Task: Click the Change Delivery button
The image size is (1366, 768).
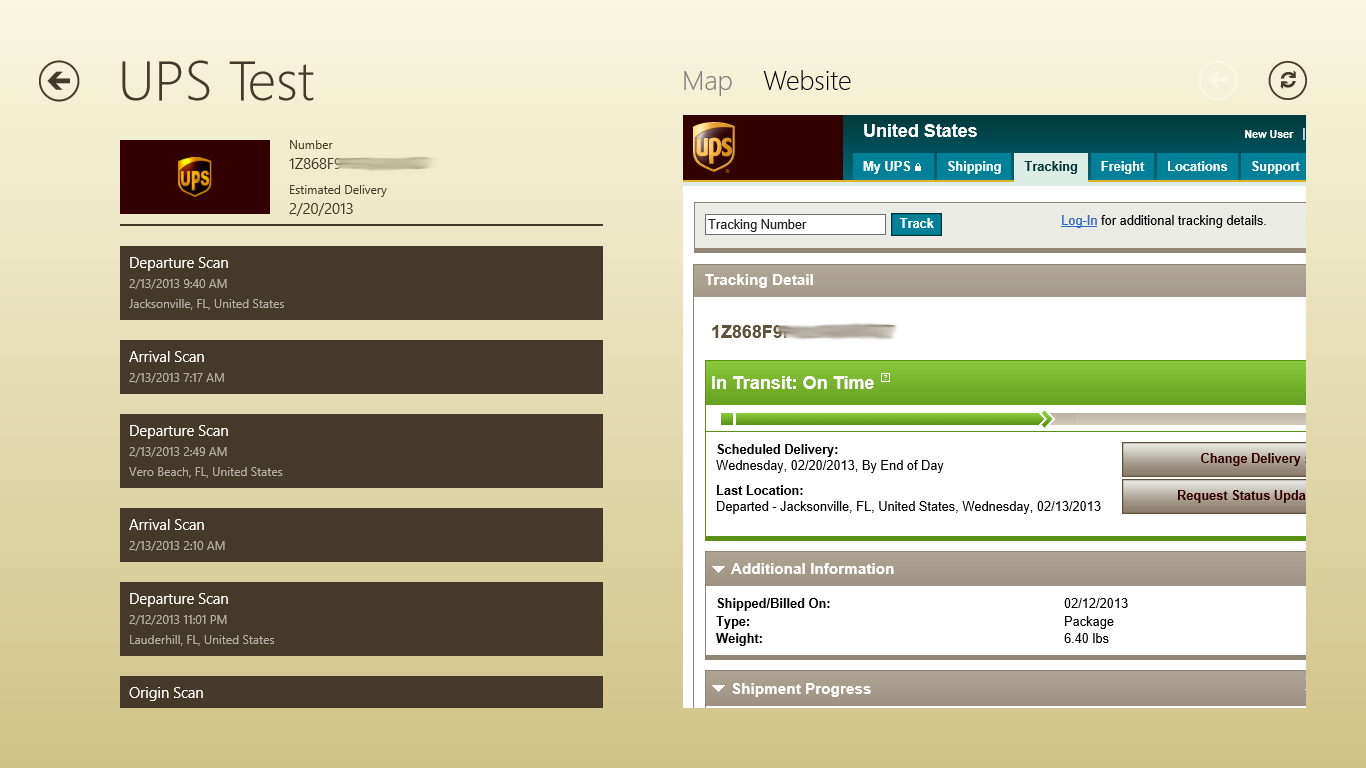Action: click(x=1214, y=459)
